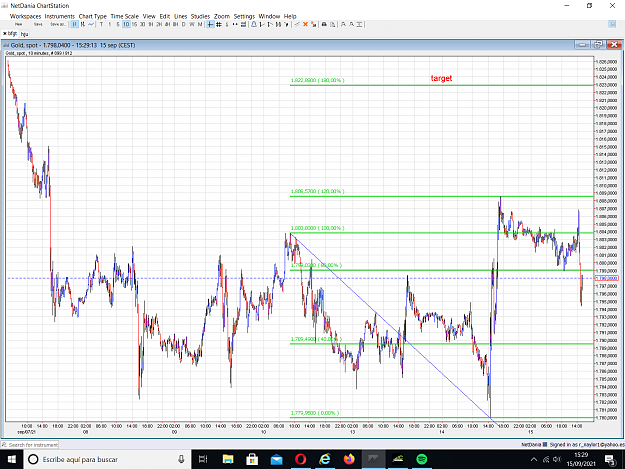Open Mail app from taskbar
The height and width of the screenshot is (469, 625).
276,459
